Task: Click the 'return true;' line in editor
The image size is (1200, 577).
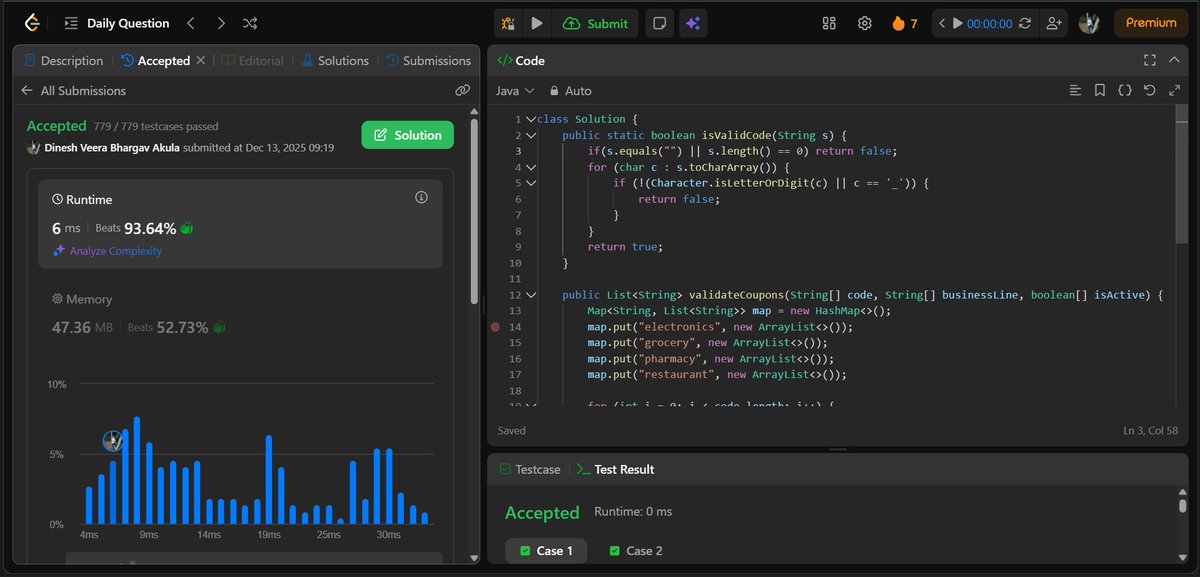Action: click(x=625, y=247)
